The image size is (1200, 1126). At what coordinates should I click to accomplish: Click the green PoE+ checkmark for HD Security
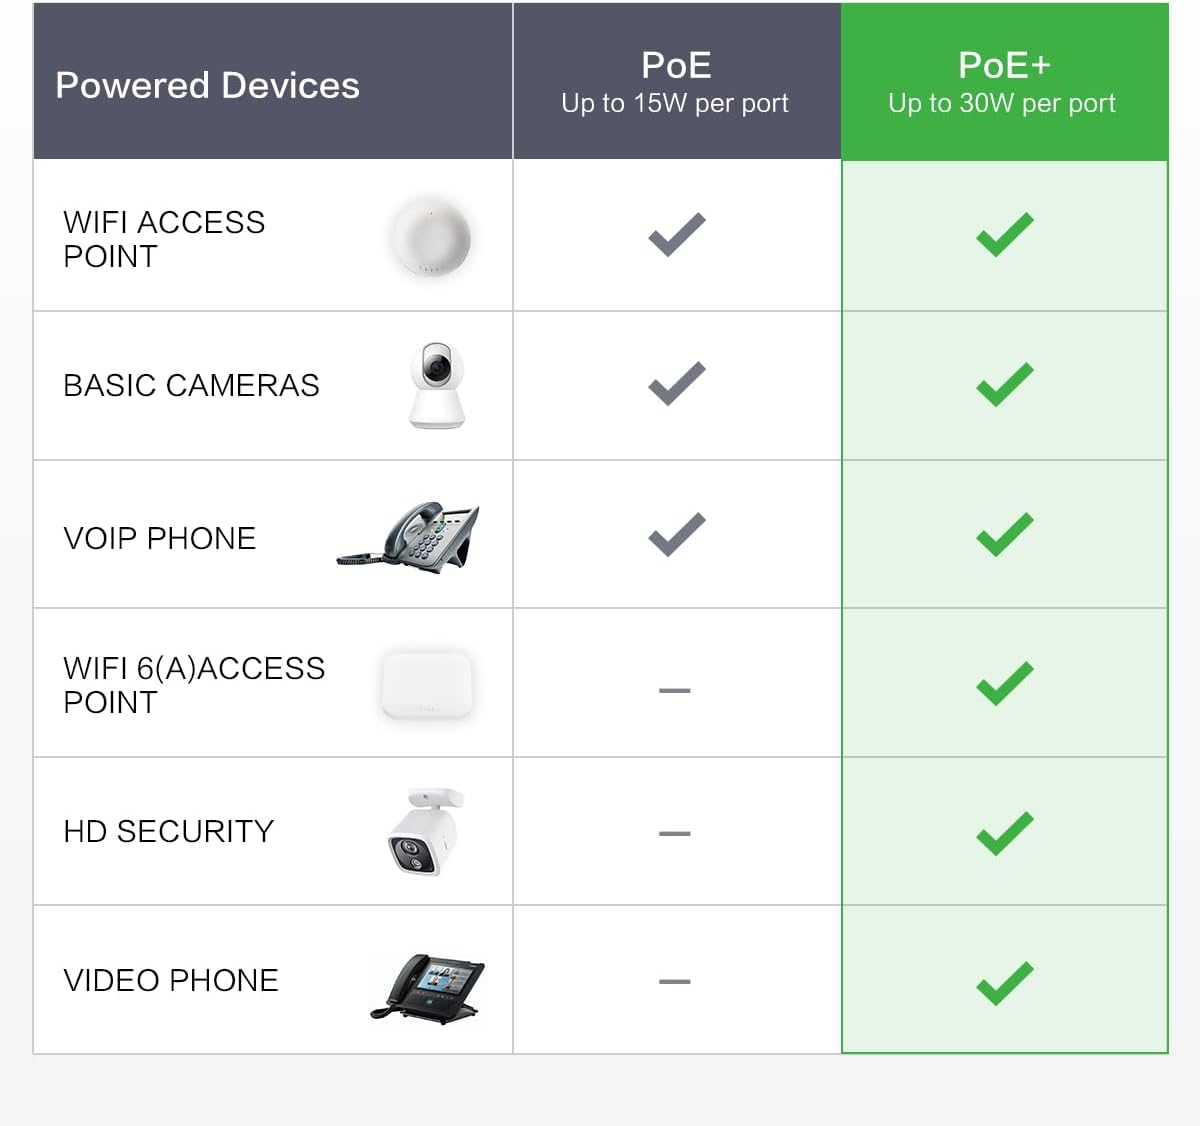tap(1005, 833)
